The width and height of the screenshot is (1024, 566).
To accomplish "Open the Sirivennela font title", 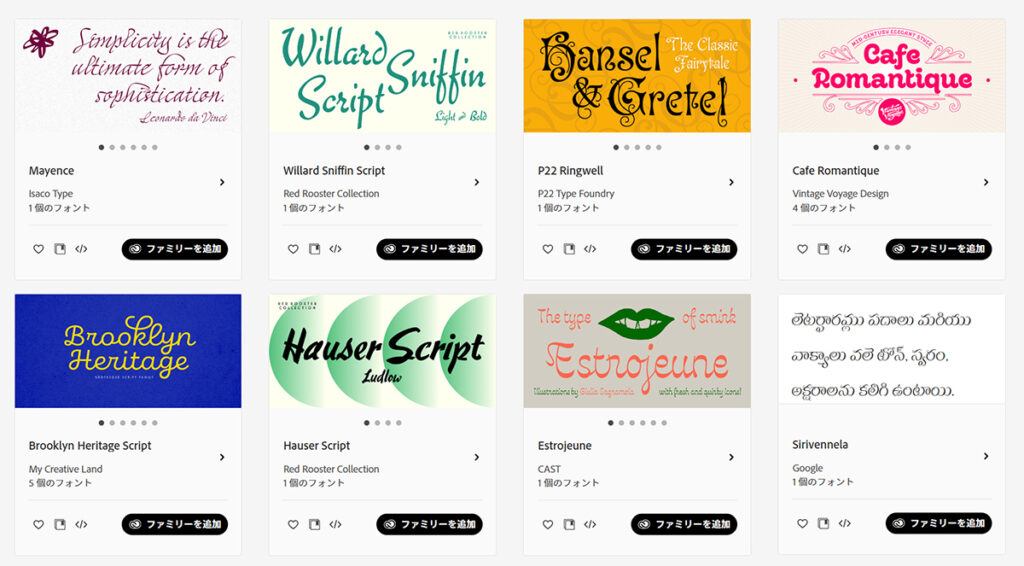I will click(820, 445).
